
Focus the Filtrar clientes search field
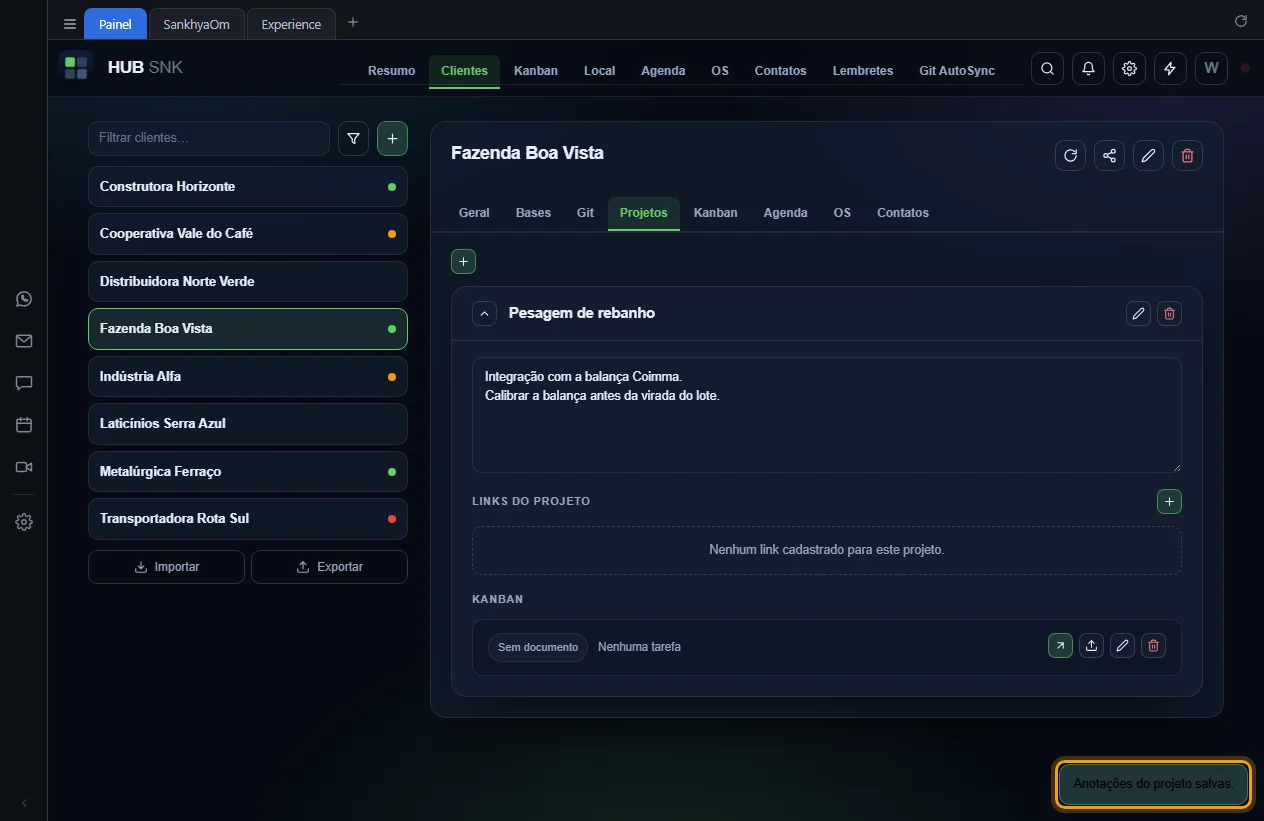click(209, 138)
